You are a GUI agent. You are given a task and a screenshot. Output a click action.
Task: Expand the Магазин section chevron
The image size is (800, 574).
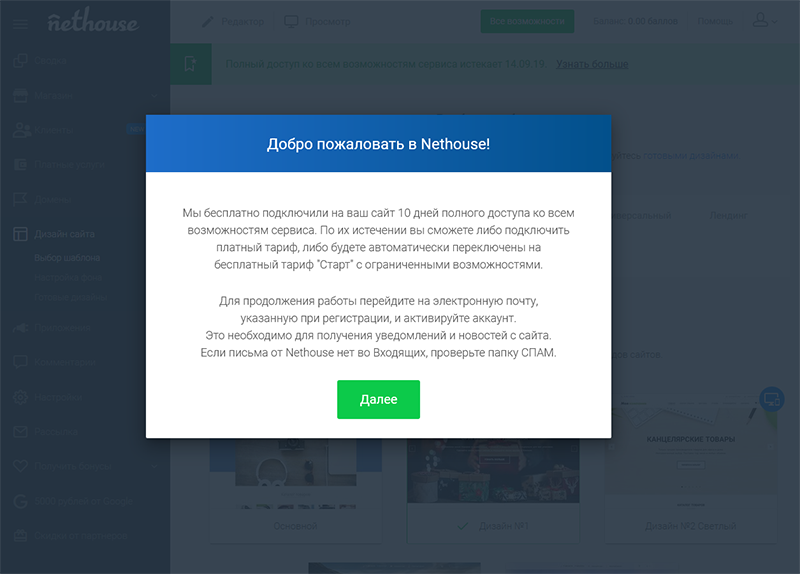tap(154, 95)
